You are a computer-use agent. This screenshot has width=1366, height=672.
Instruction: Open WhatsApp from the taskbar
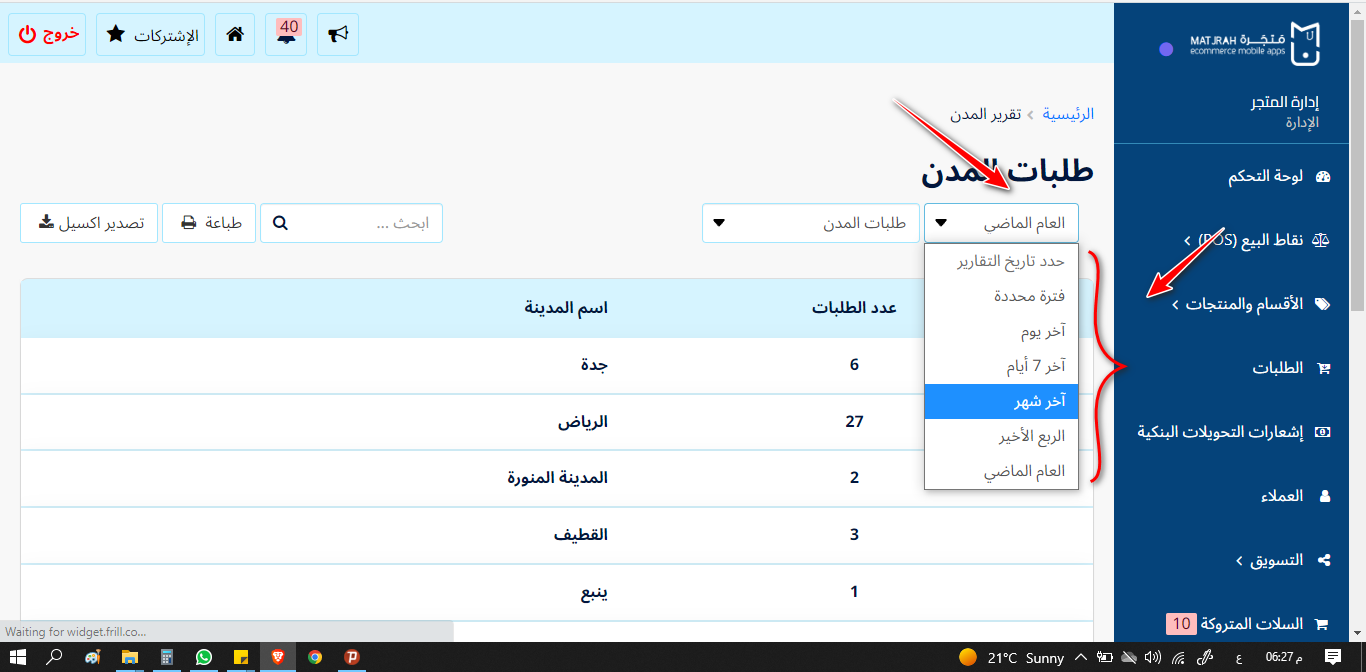[204, 657]
